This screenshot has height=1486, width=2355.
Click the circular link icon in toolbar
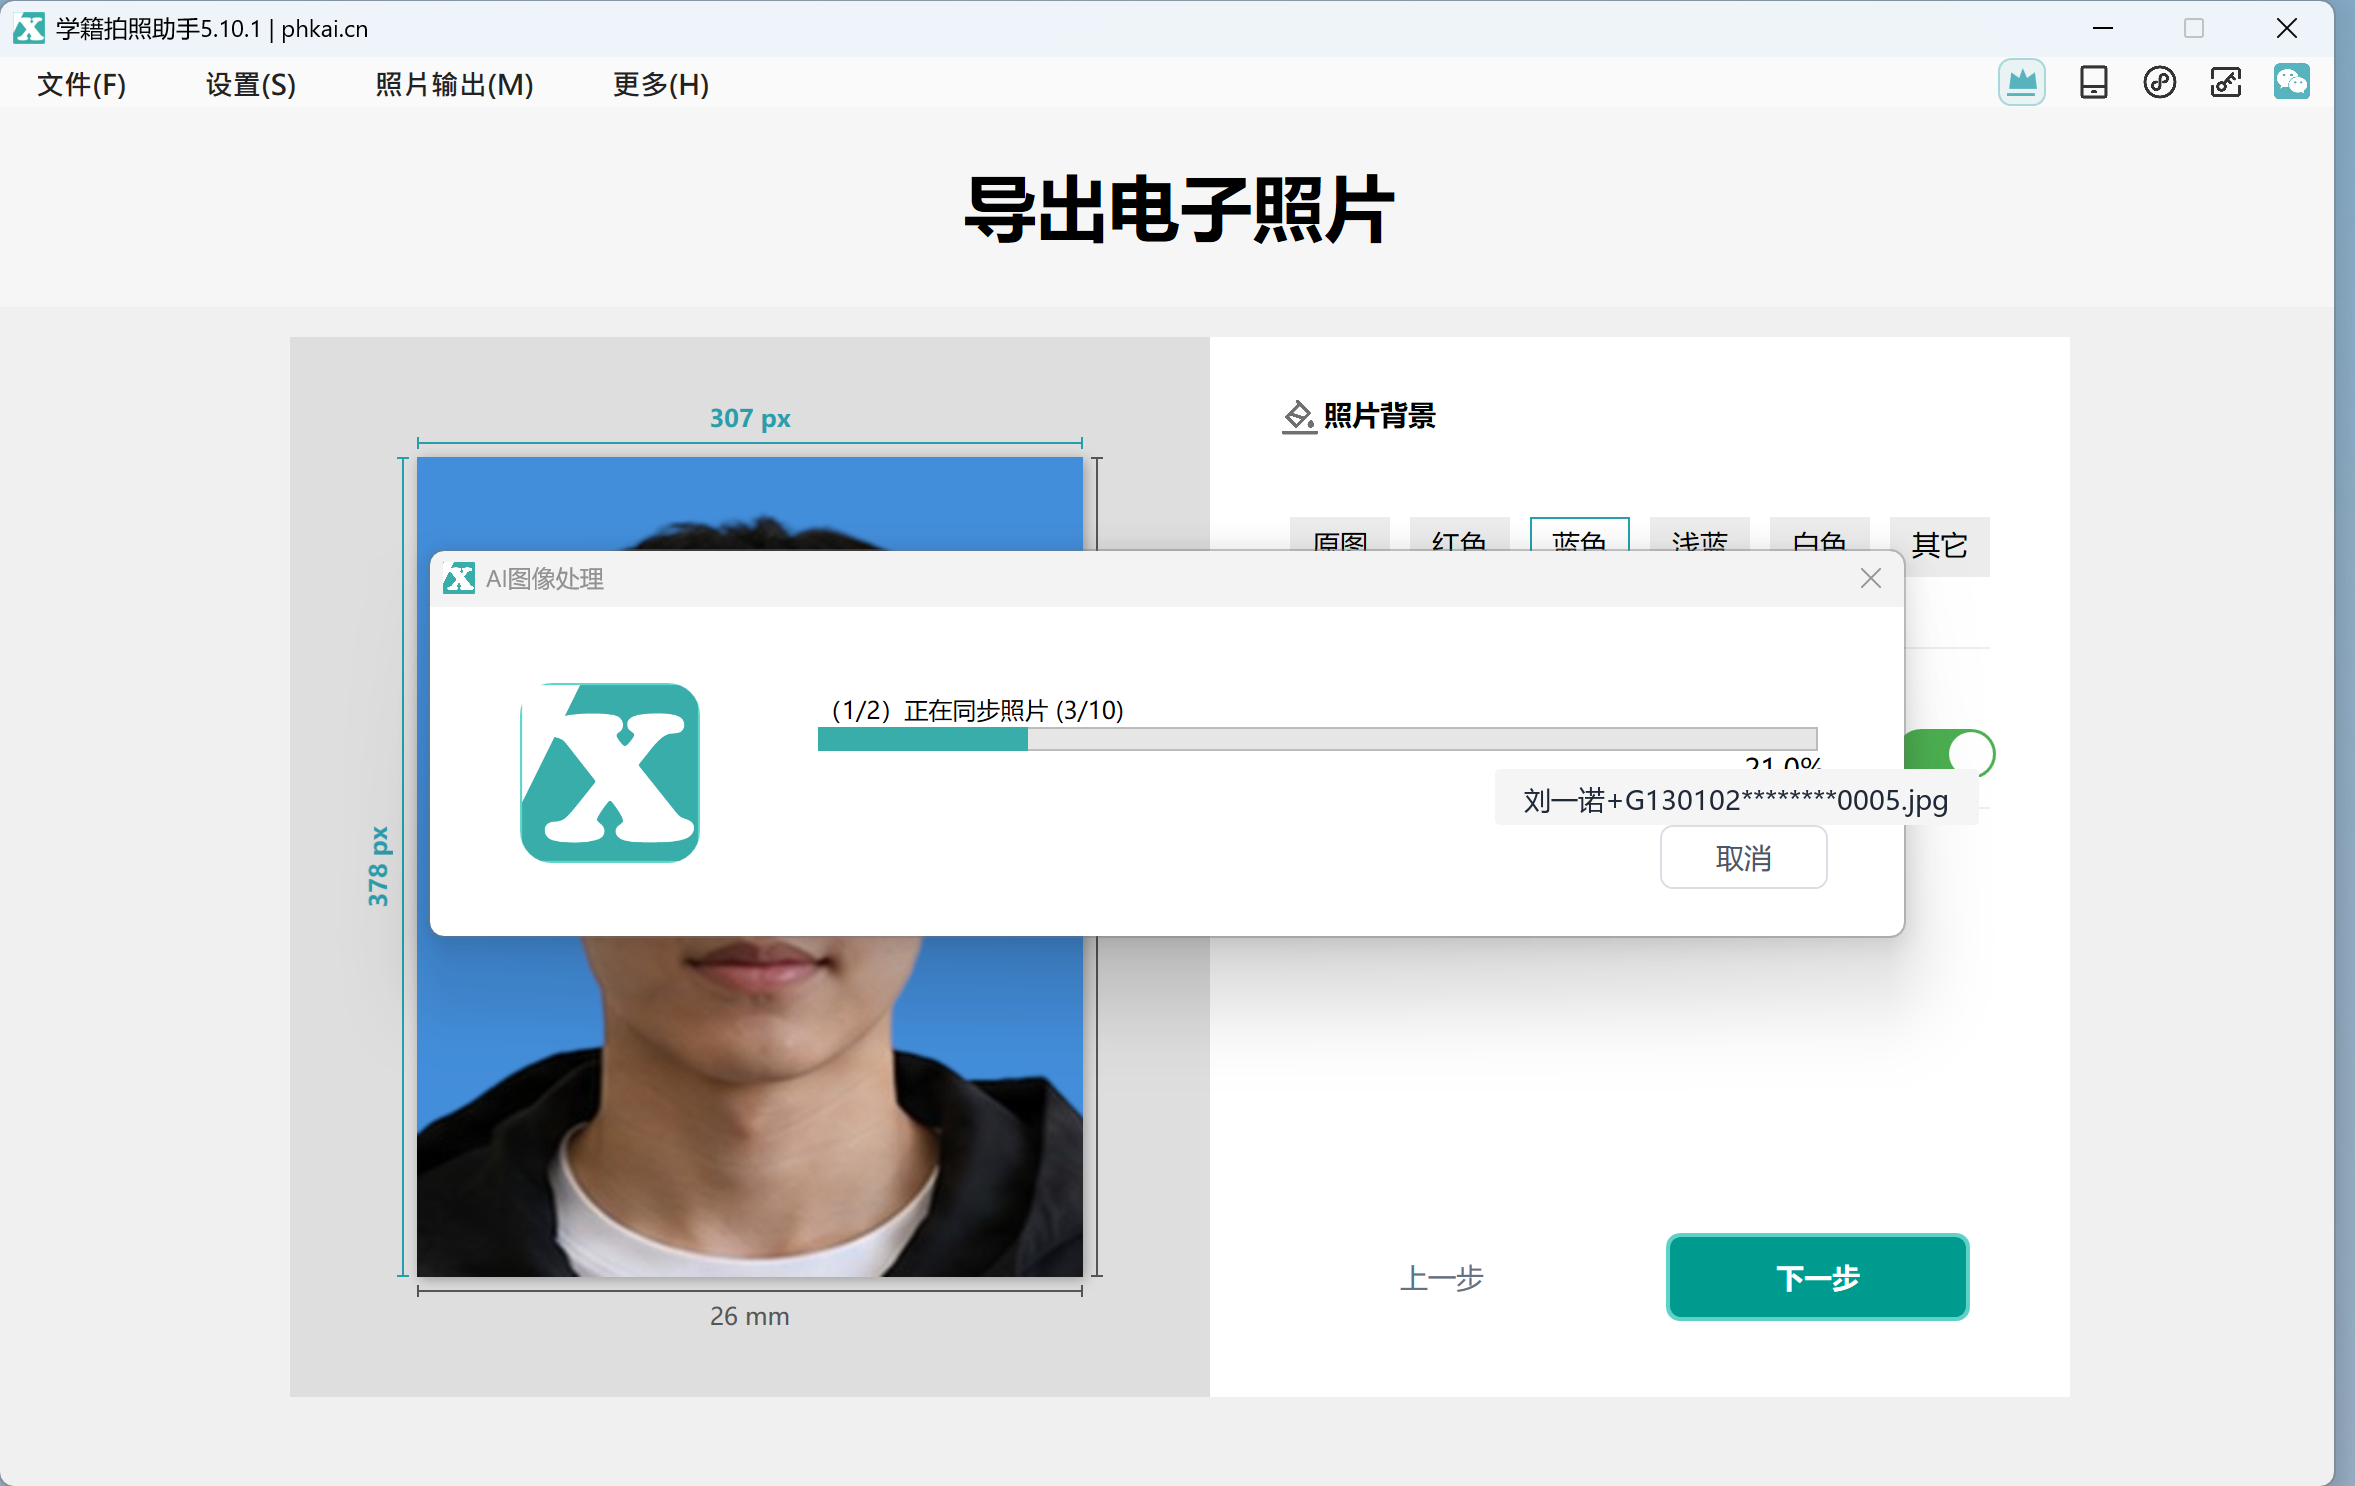click(2159, 82)
